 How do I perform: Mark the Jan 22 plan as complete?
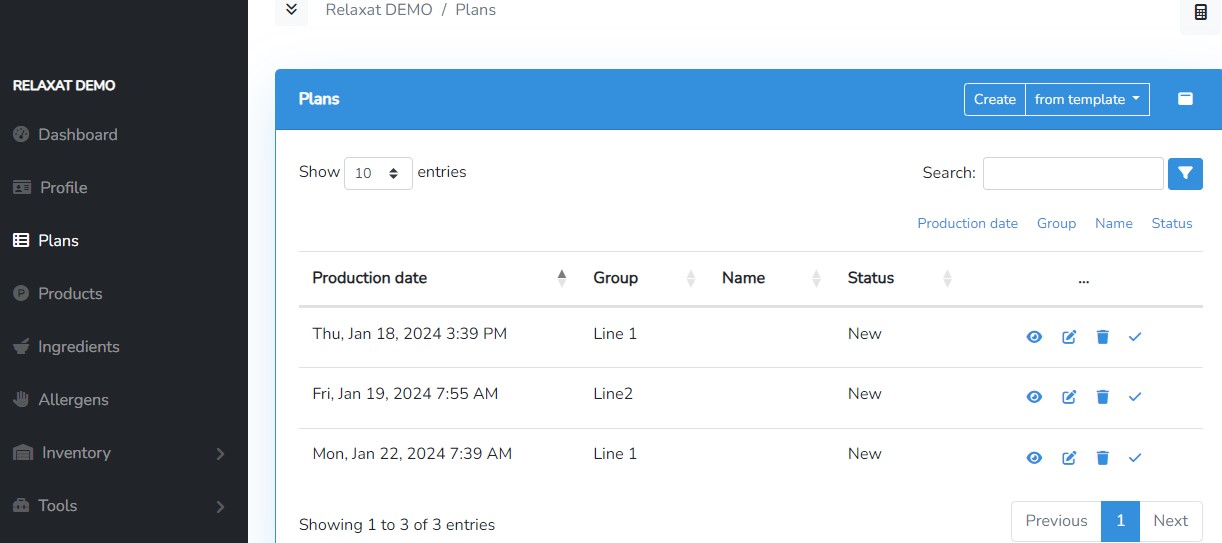[x=1135, y=458]
